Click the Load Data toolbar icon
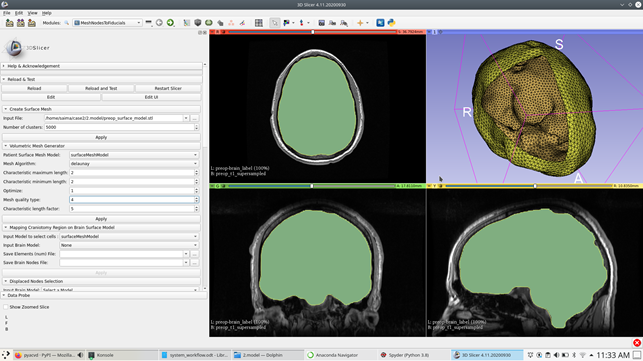Viewport: 643px width, 361px height. pos(9,23)
